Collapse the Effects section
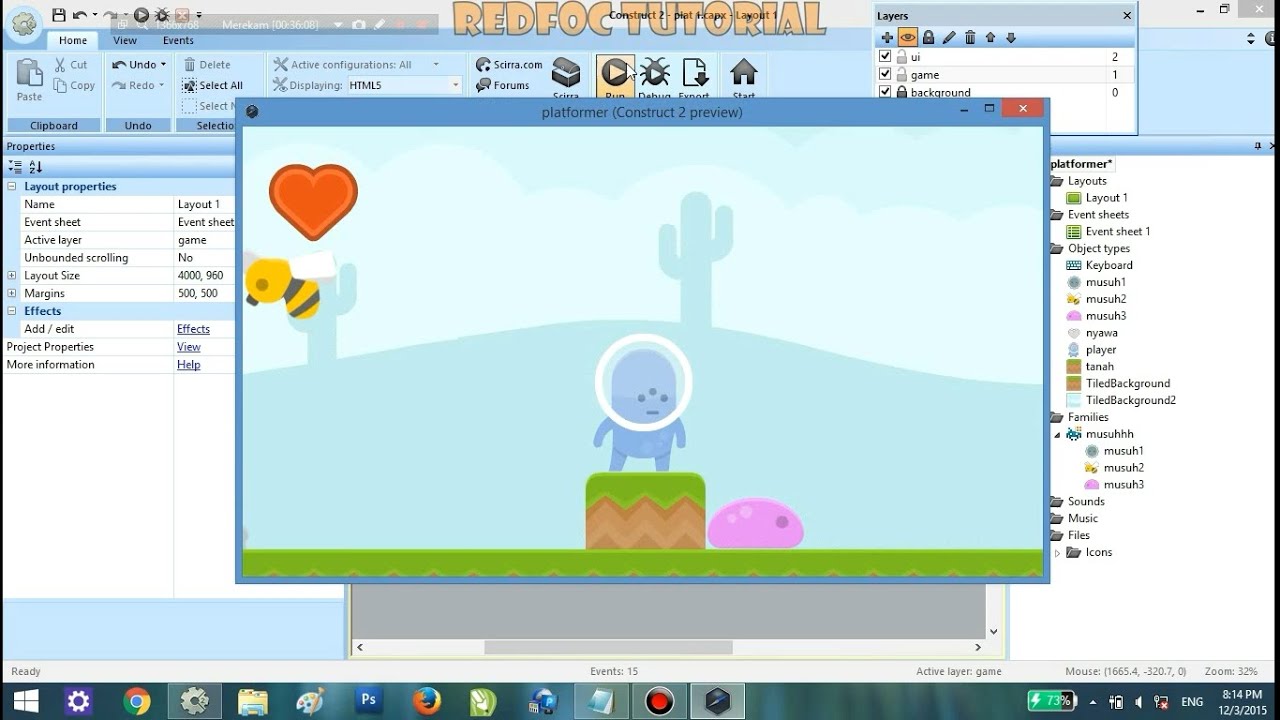 (12, 311)
